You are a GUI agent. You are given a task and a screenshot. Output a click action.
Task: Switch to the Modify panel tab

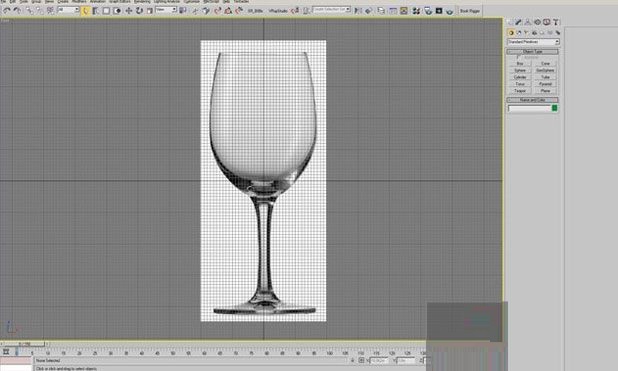pos(518,22)
